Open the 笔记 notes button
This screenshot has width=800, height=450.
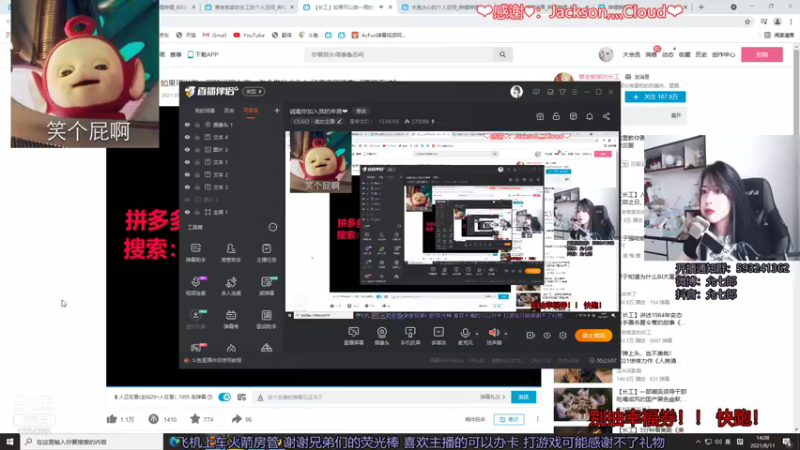click(x=509, y=419)
